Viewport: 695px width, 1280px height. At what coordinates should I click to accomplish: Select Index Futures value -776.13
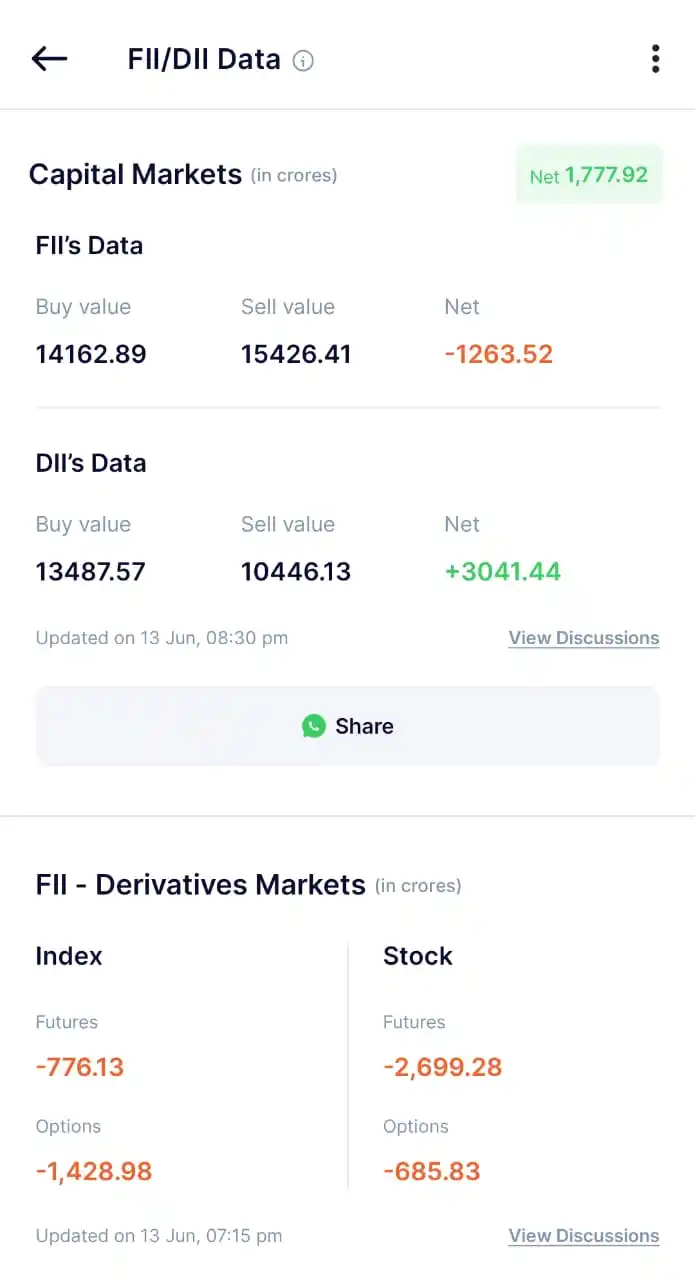(x=80, y=1067)
